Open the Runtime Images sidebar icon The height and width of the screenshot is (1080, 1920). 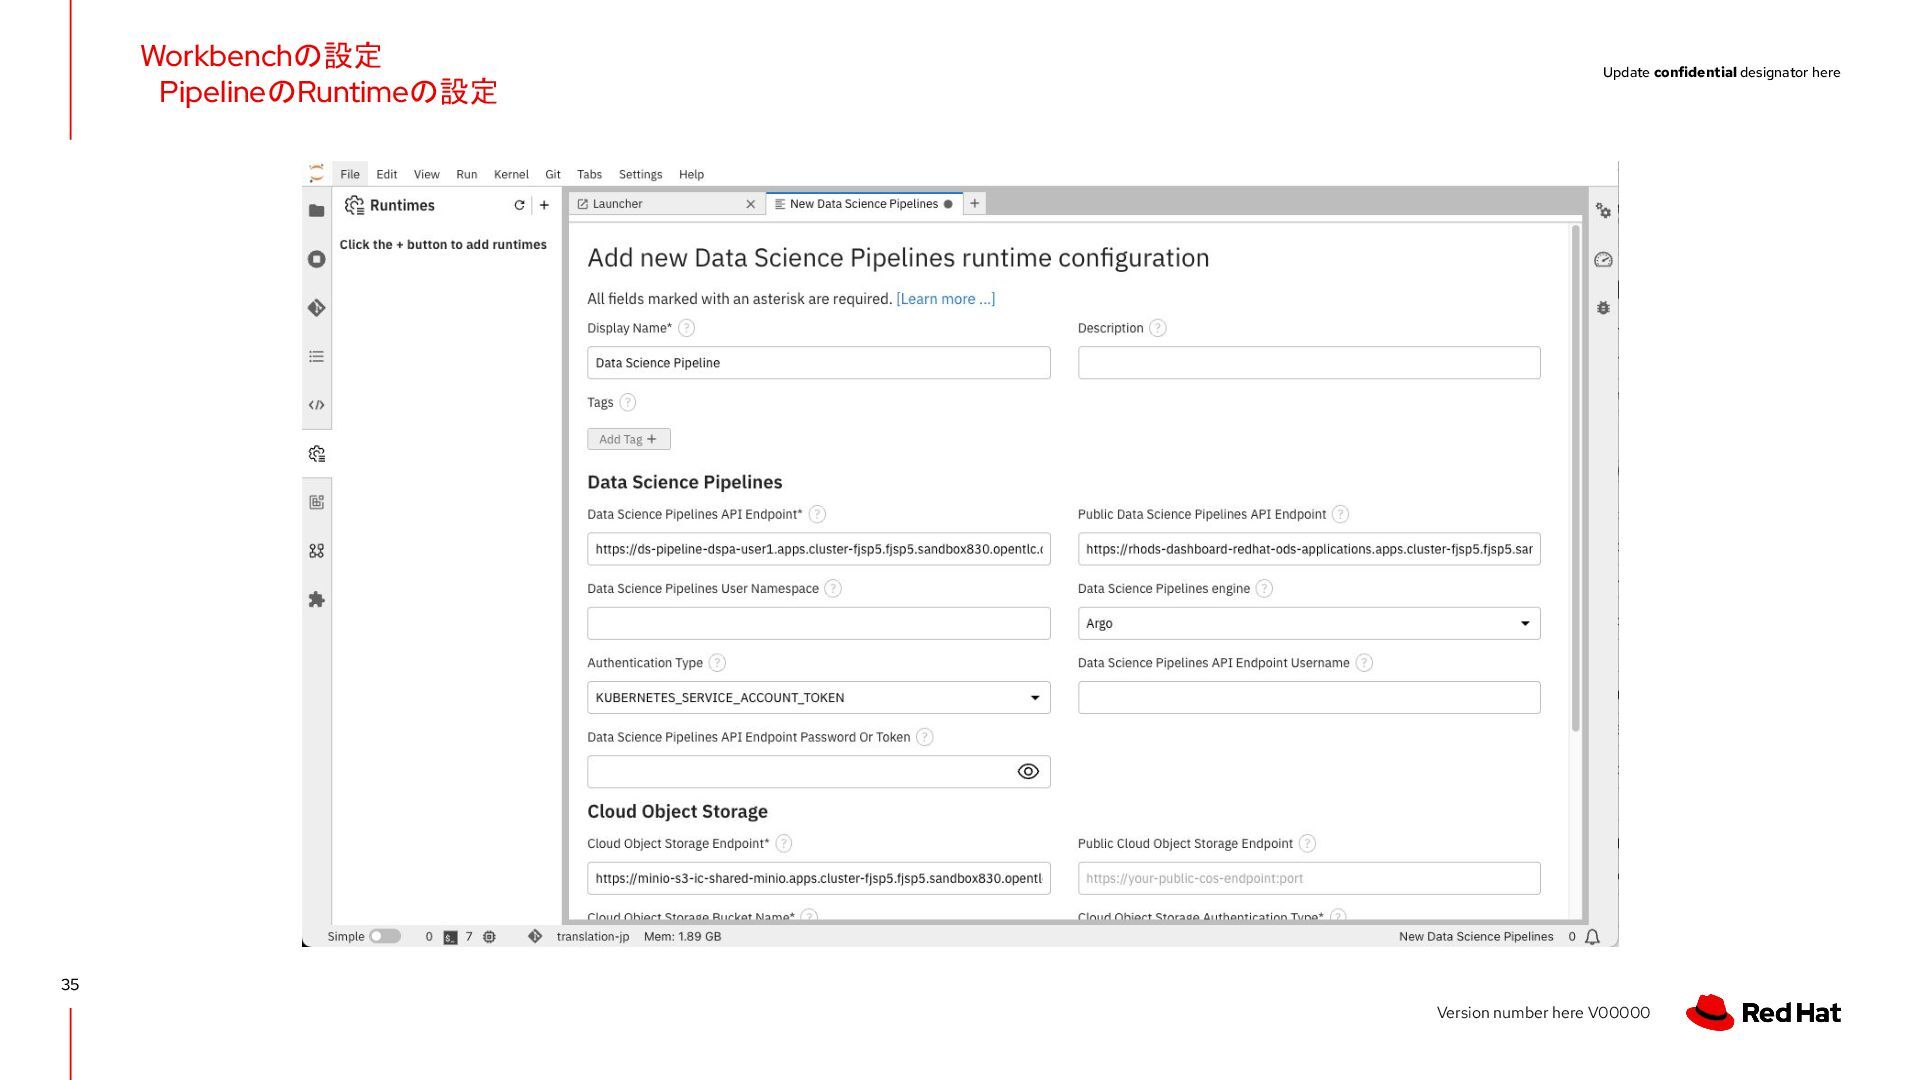[317, 502]
